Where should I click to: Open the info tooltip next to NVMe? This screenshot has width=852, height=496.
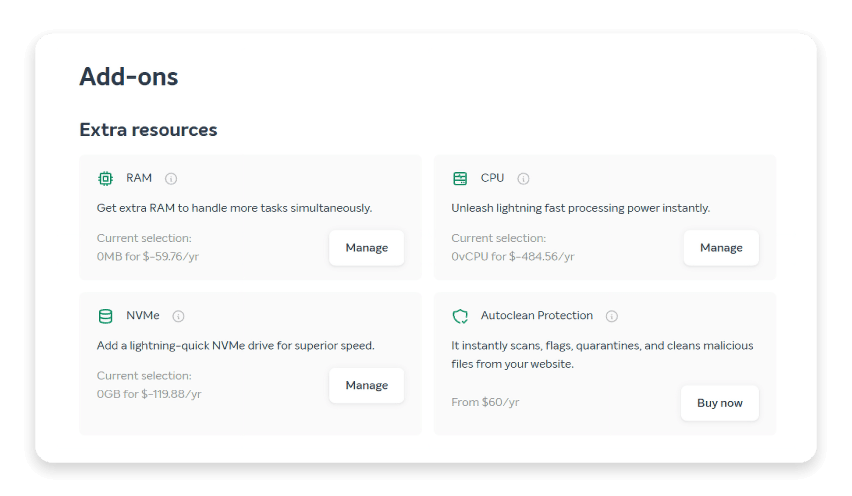click(x=178, y=316)
